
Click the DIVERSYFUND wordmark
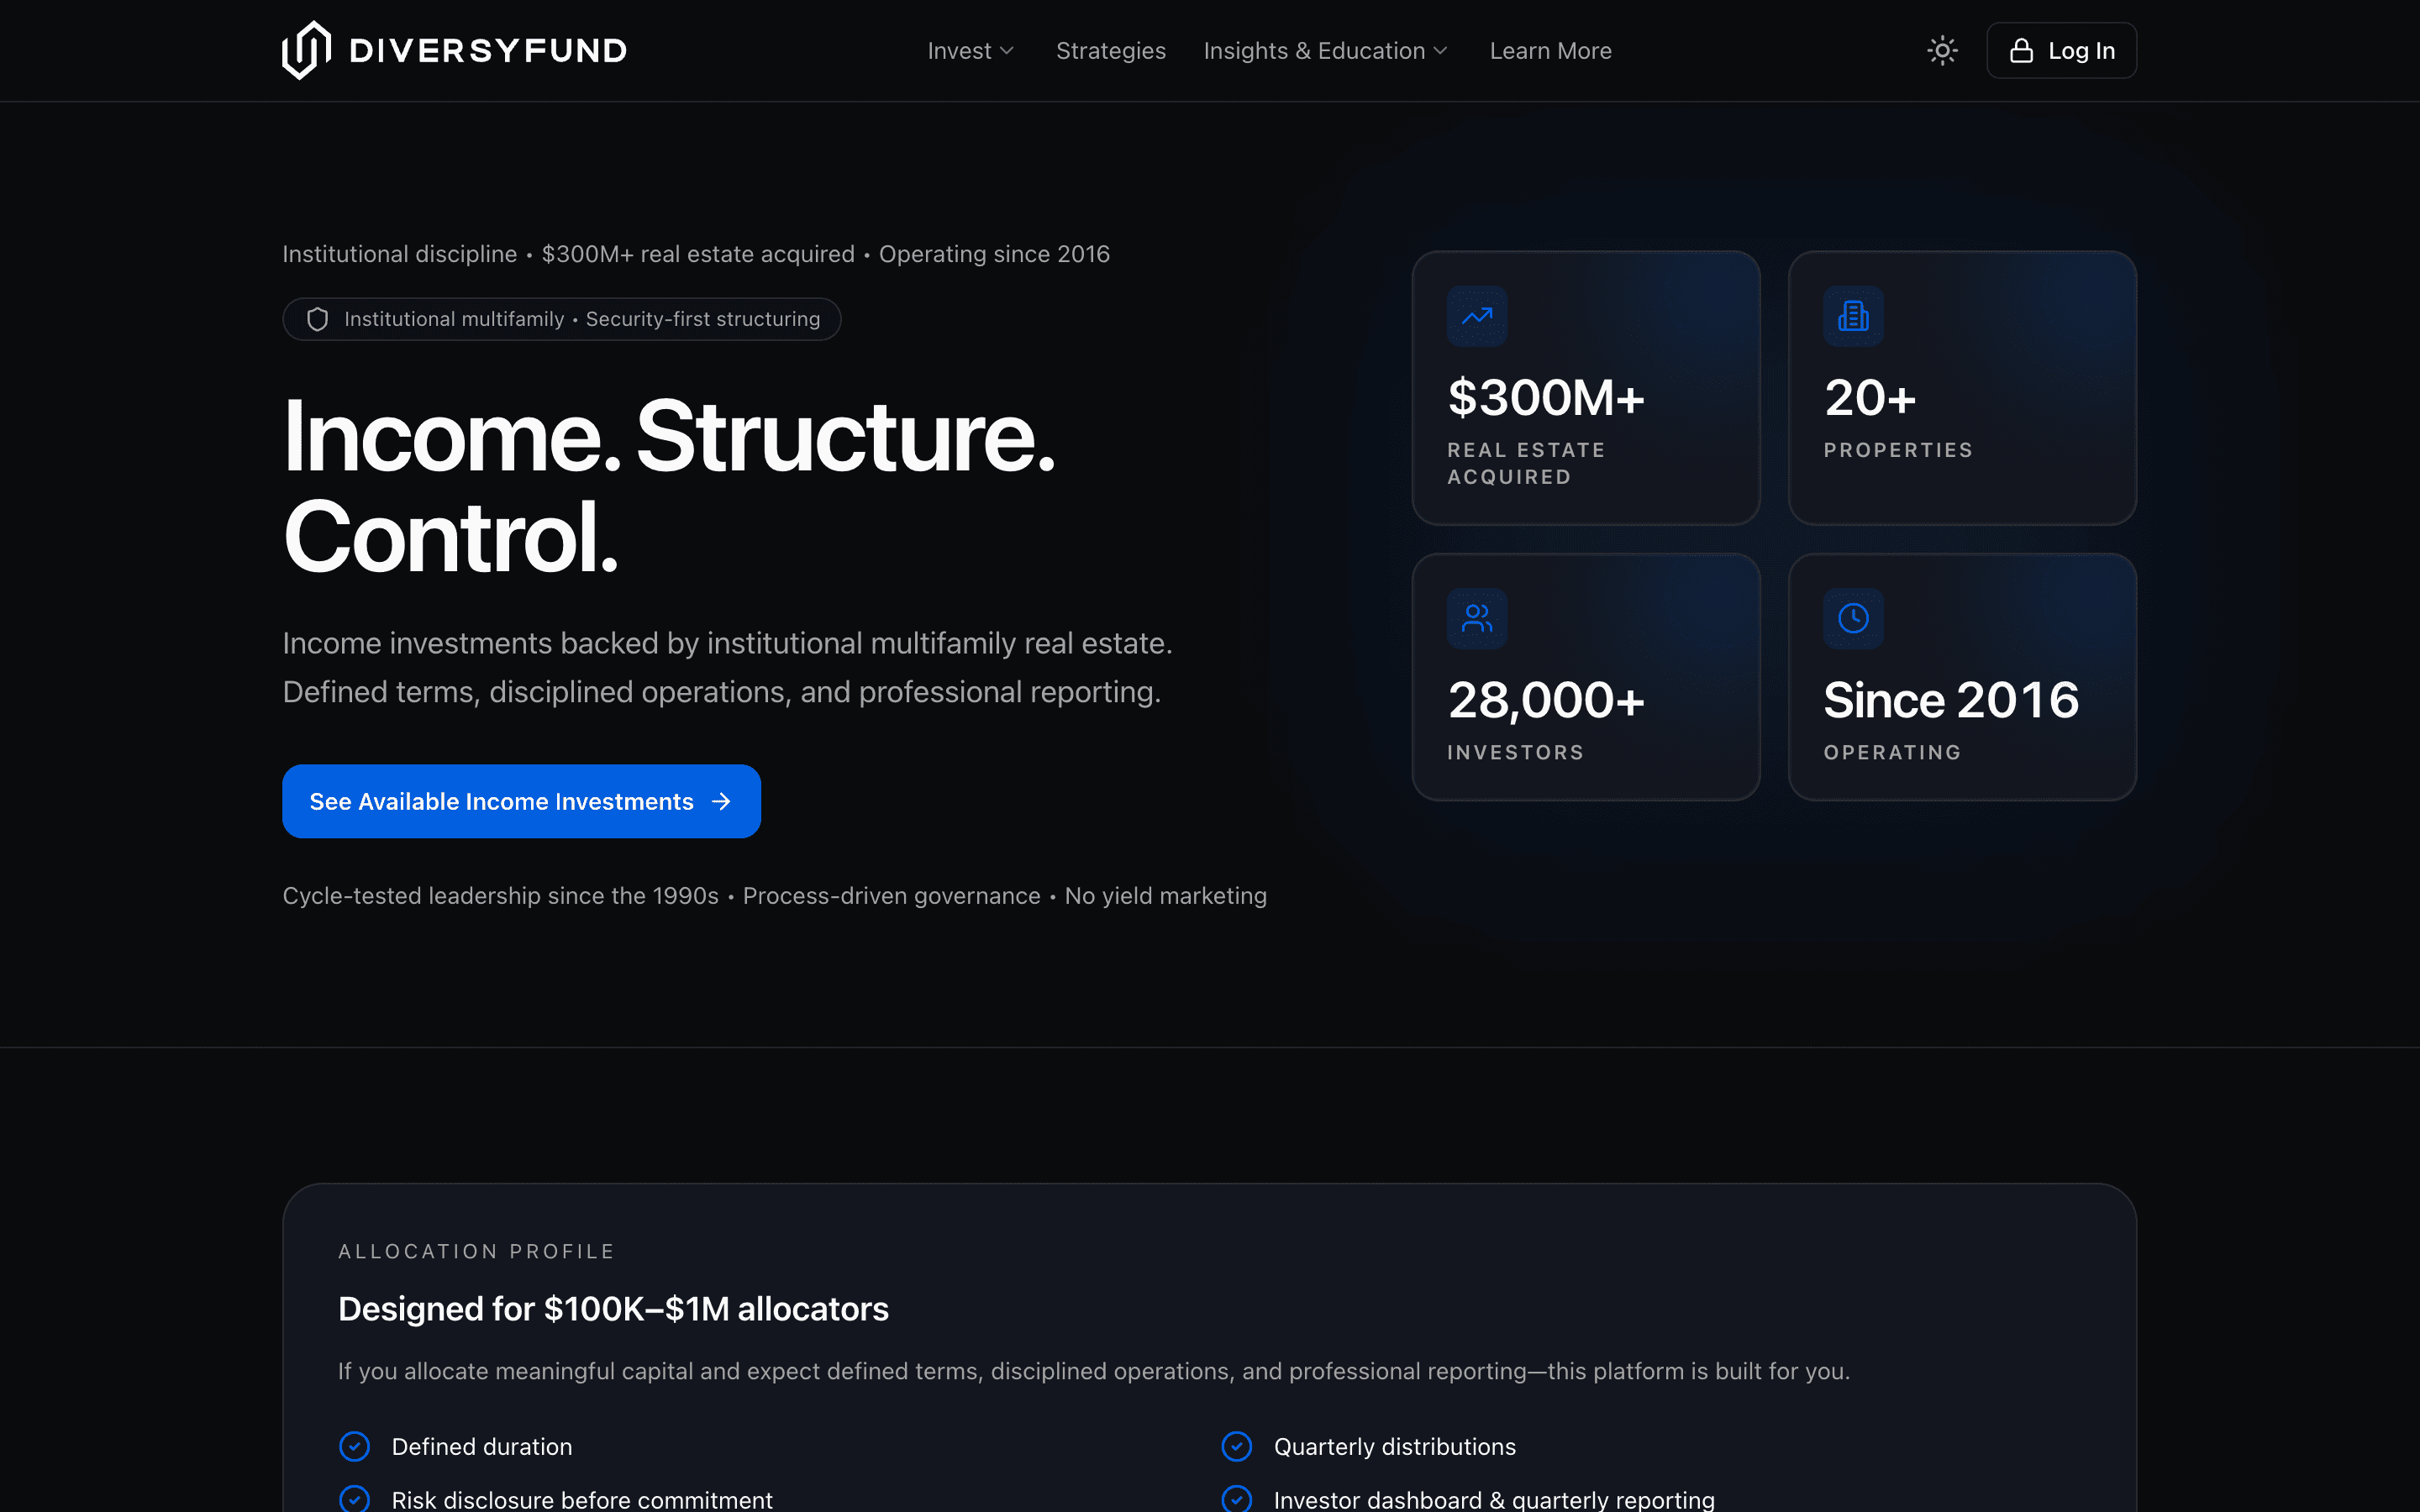pyautogui.click(x=488, y=50)
